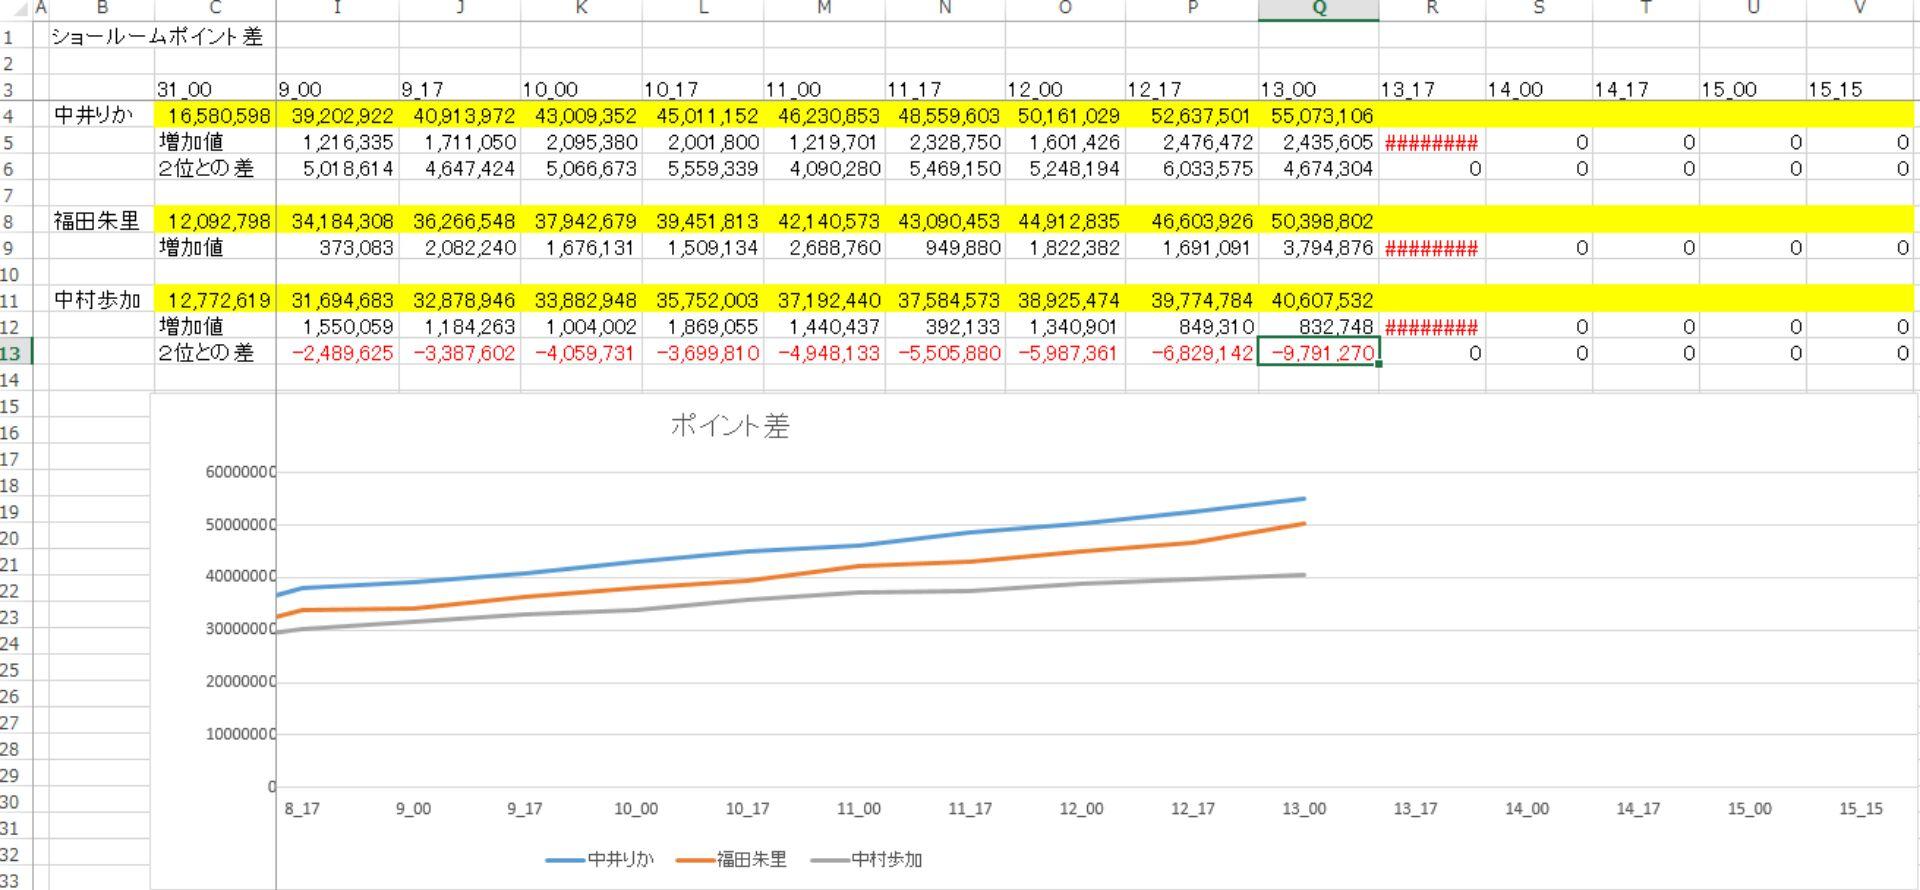This screenshot has height=890, width=1920.
Task: Select row 13 header
Action: tap(15, 352)
